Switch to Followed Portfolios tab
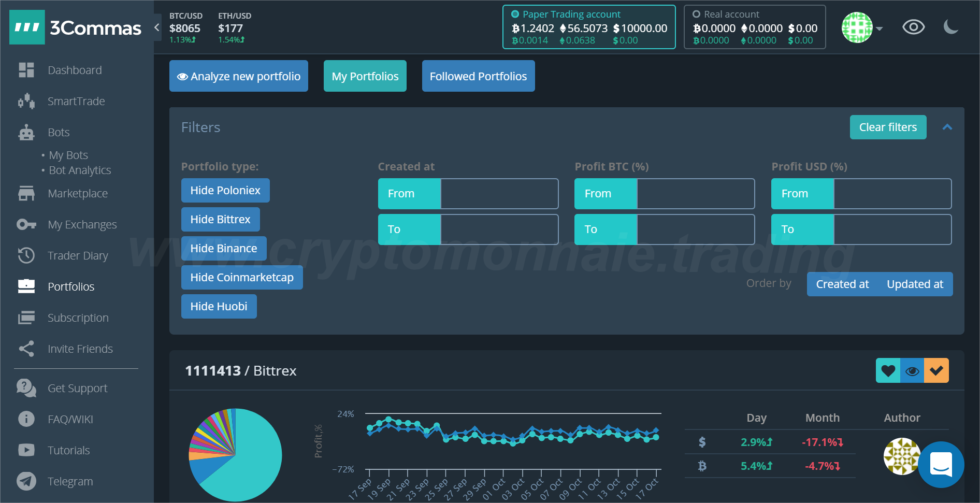 click(478, 76)
